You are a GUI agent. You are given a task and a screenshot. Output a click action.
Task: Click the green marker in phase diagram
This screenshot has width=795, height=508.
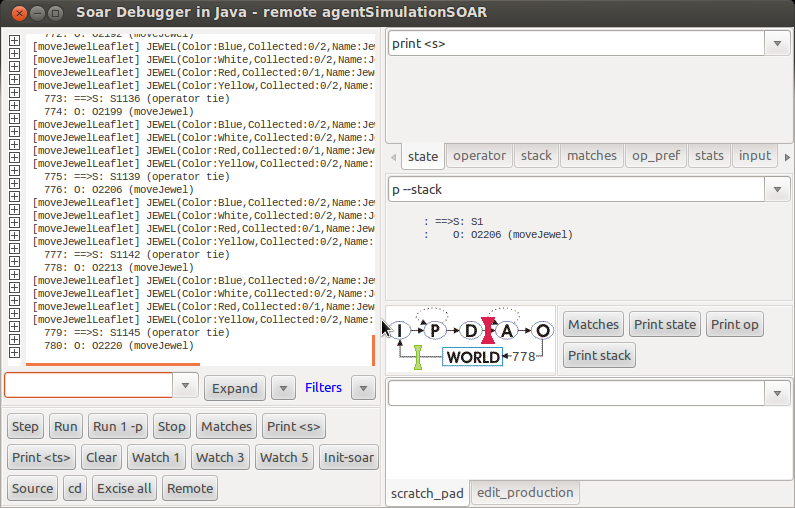click(418, 357)
